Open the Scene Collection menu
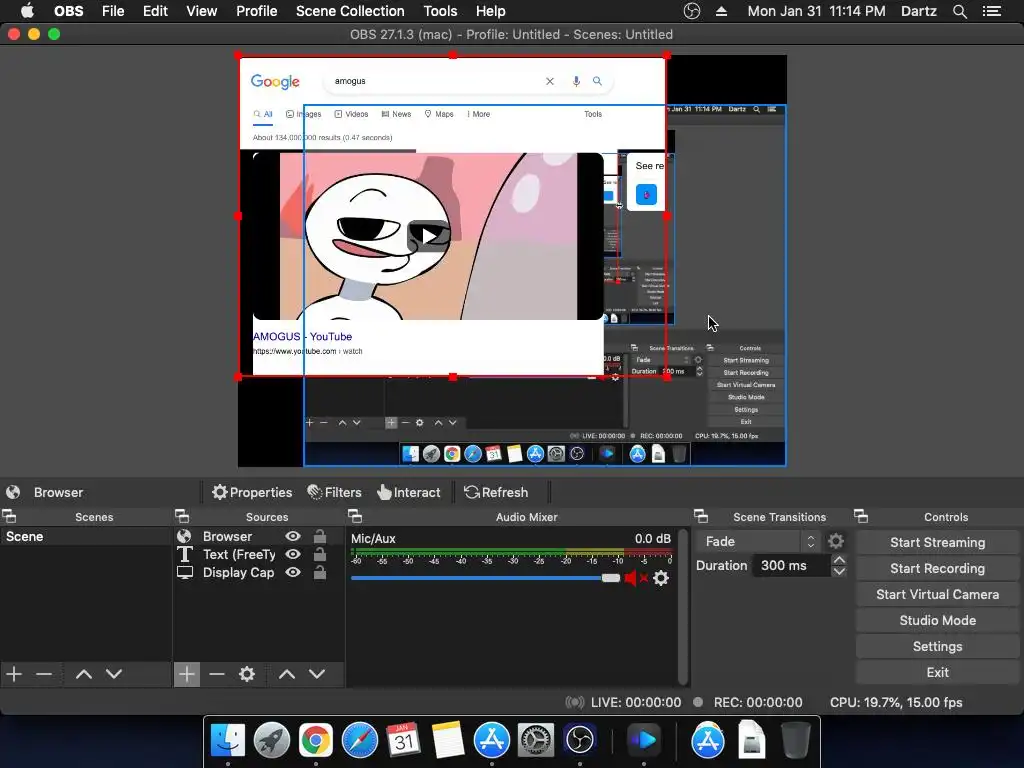This screenshot has height=768, width=1024. (x=350, y=11)
